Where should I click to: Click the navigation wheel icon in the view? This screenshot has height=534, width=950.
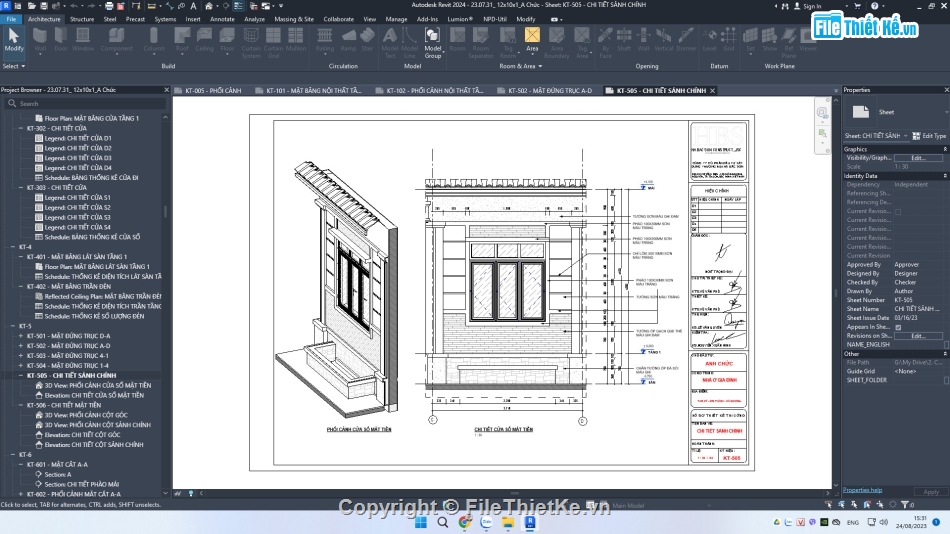coord(822,113)
